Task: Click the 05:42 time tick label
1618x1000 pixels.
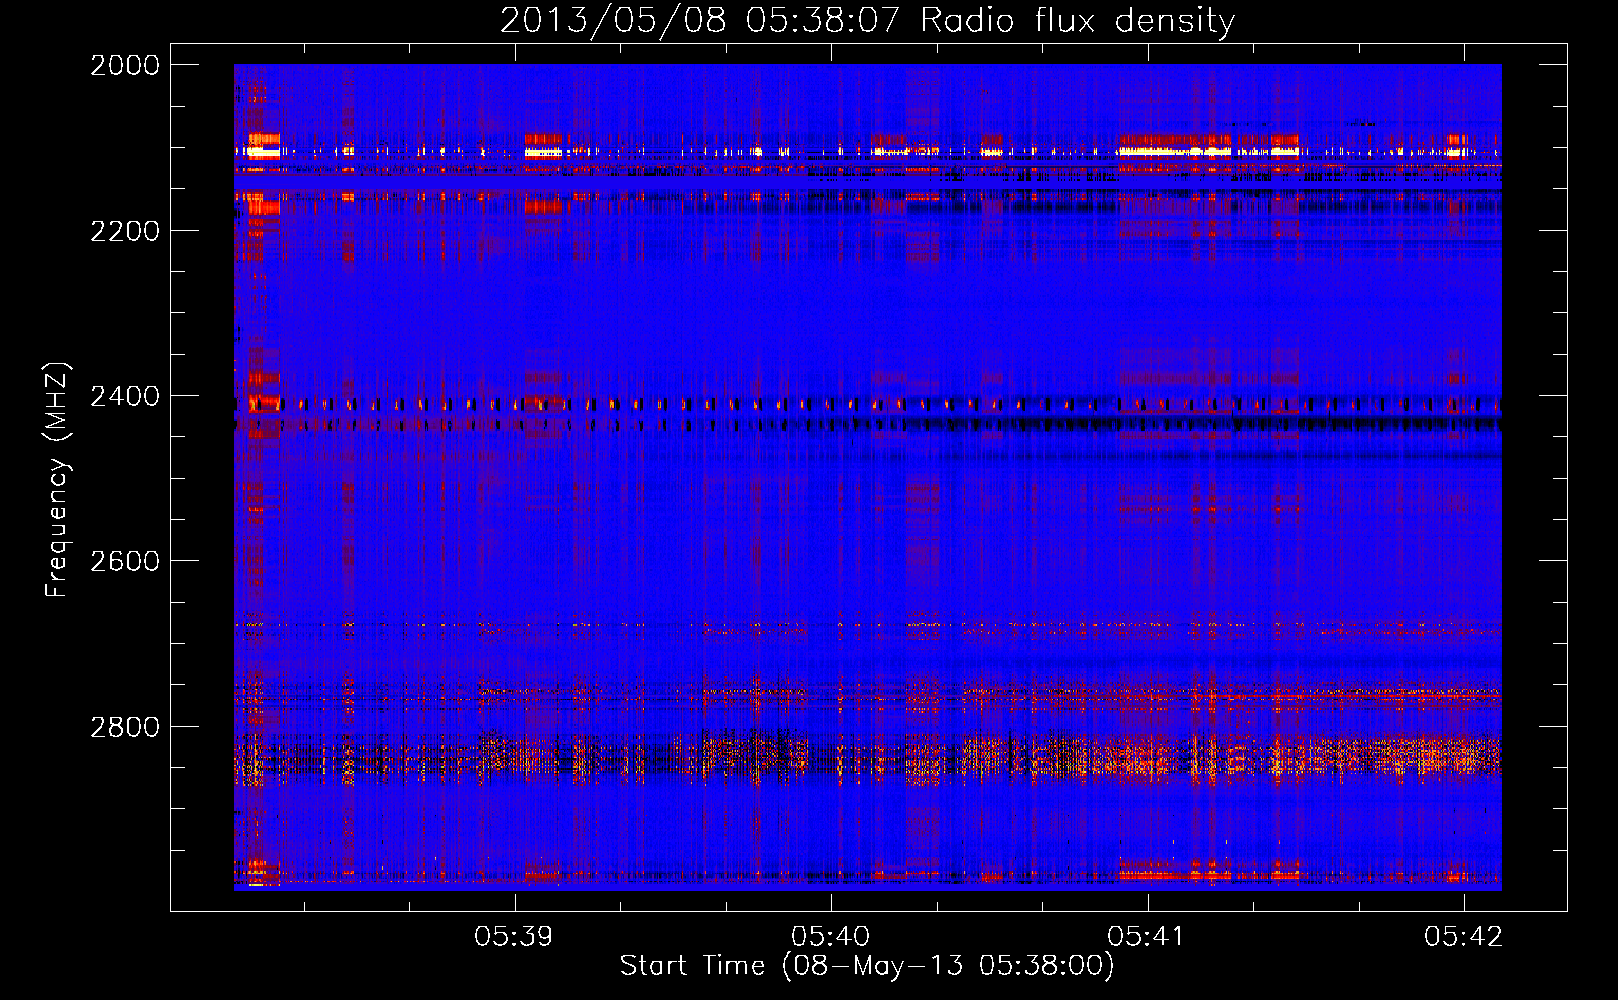Action: click(1463, 936)
